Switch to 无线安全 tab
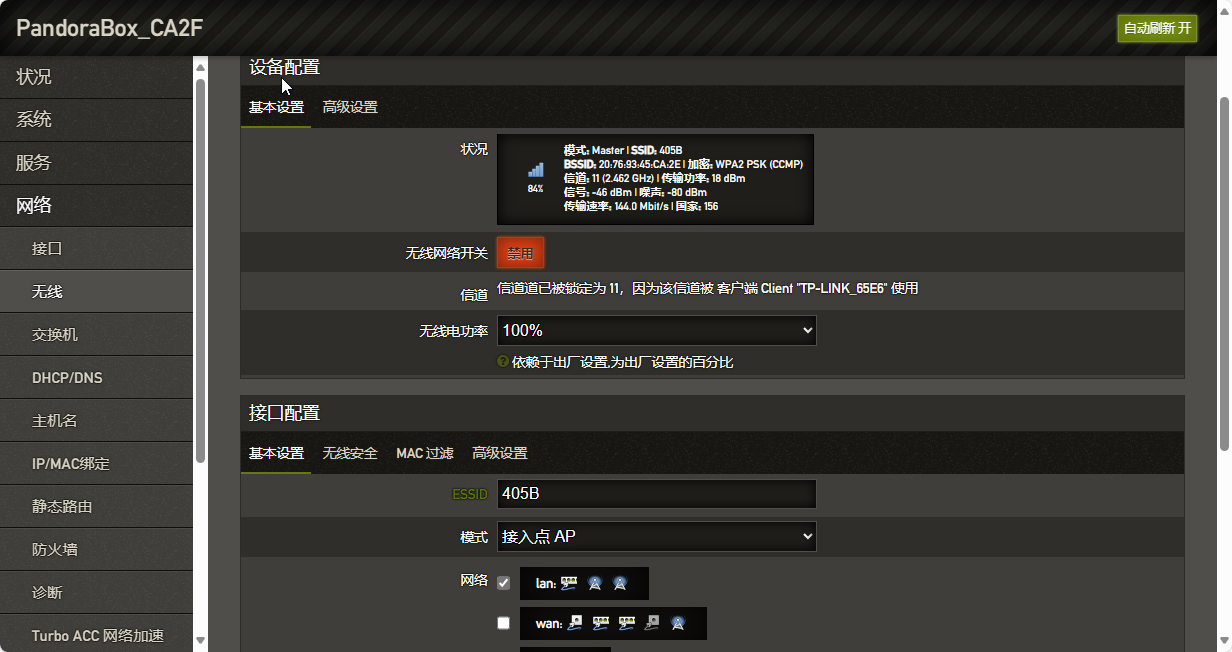The image size is (1232, 652). (350, 453)
